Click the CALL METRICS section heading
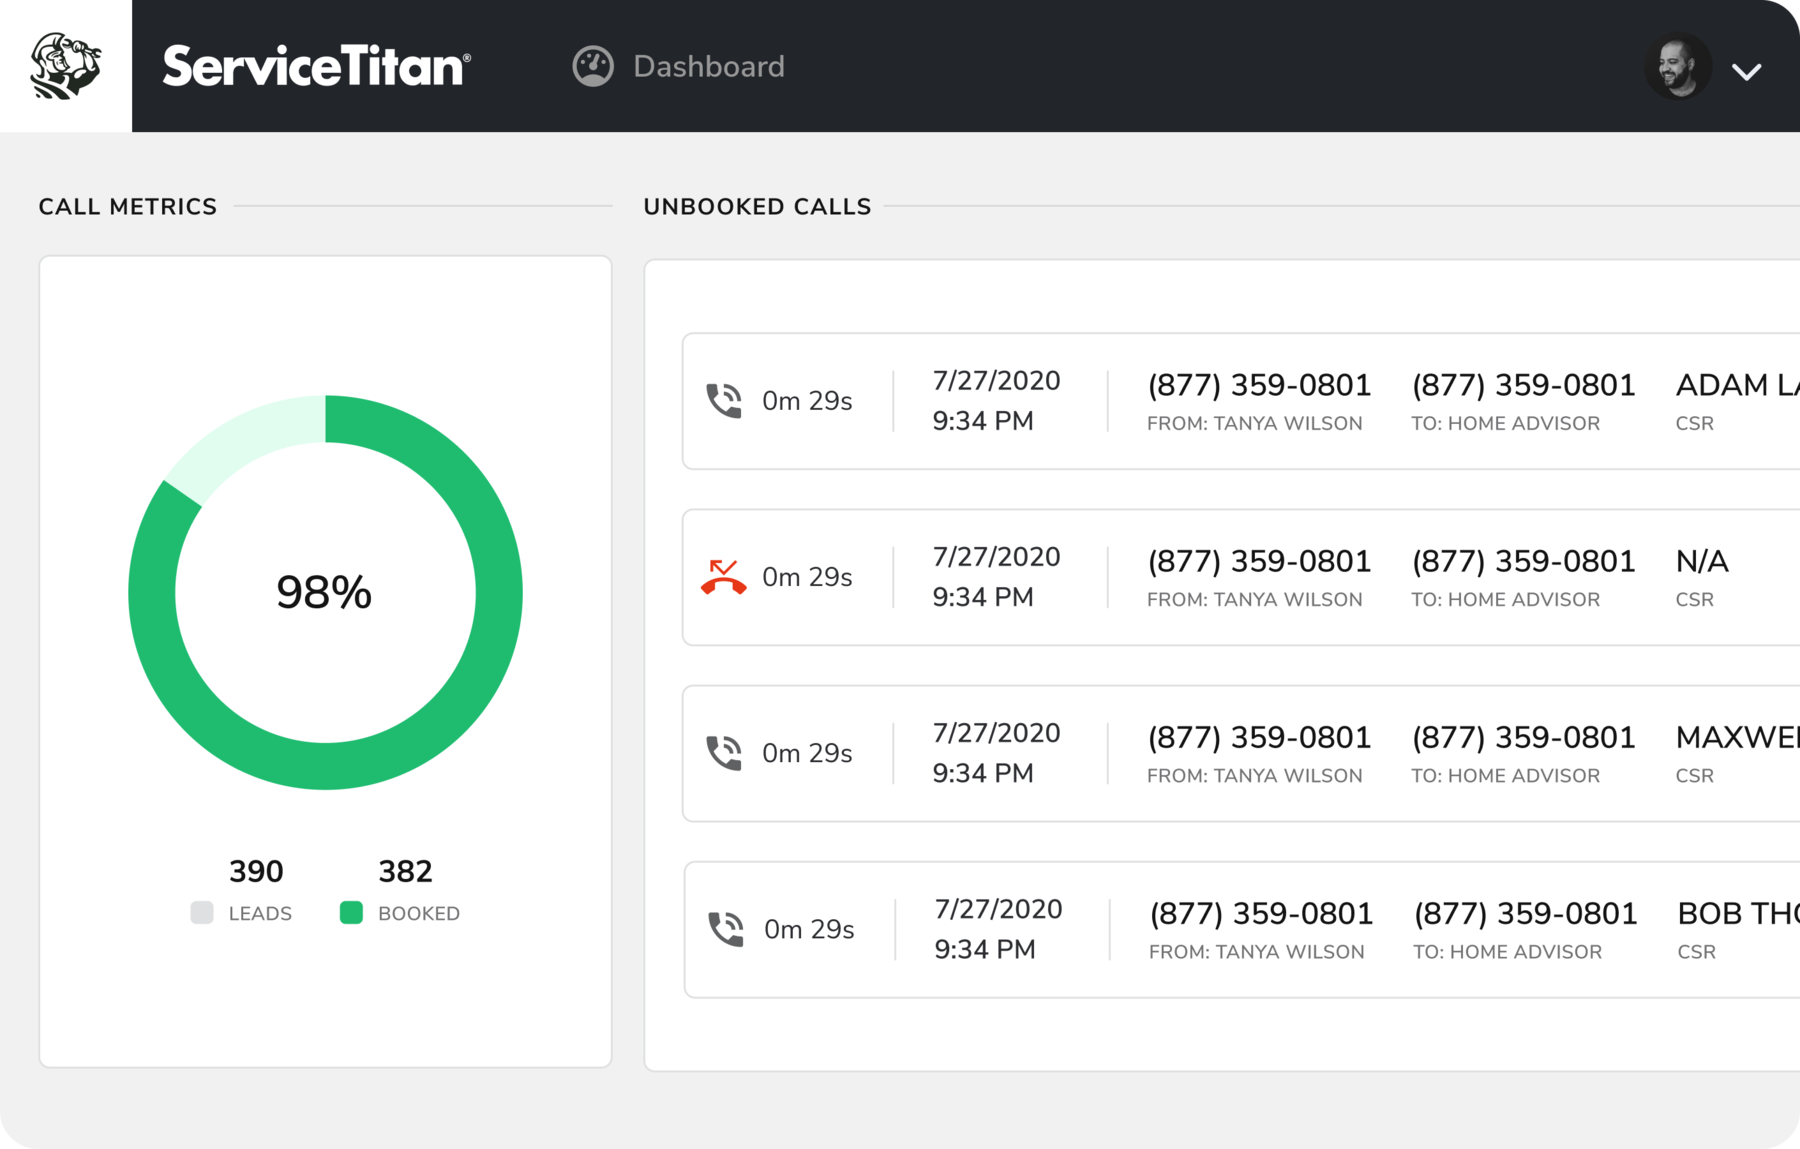Screen dimensions: 1800x1149 128,206
